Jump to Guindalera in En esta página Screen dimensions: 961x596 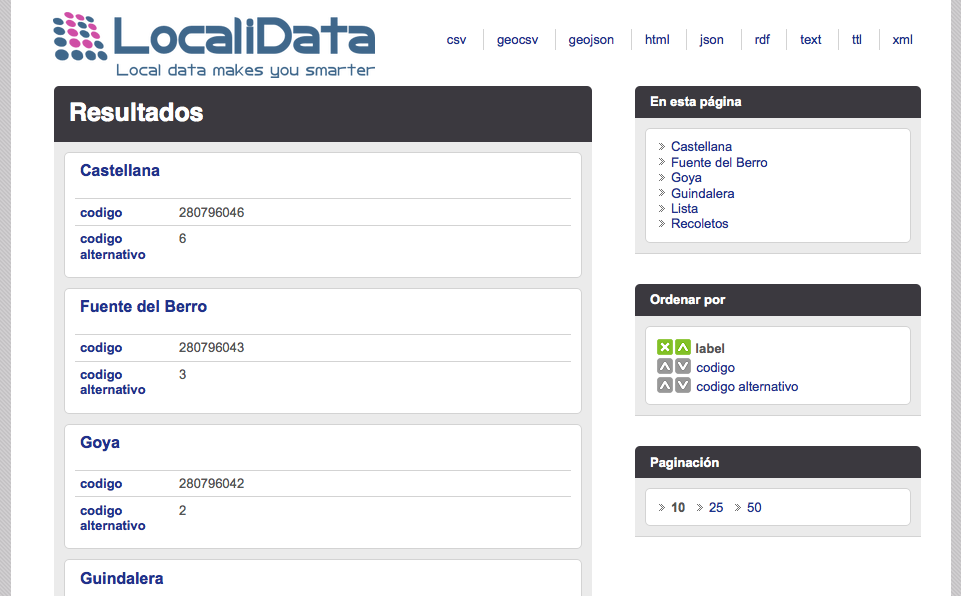702,193
